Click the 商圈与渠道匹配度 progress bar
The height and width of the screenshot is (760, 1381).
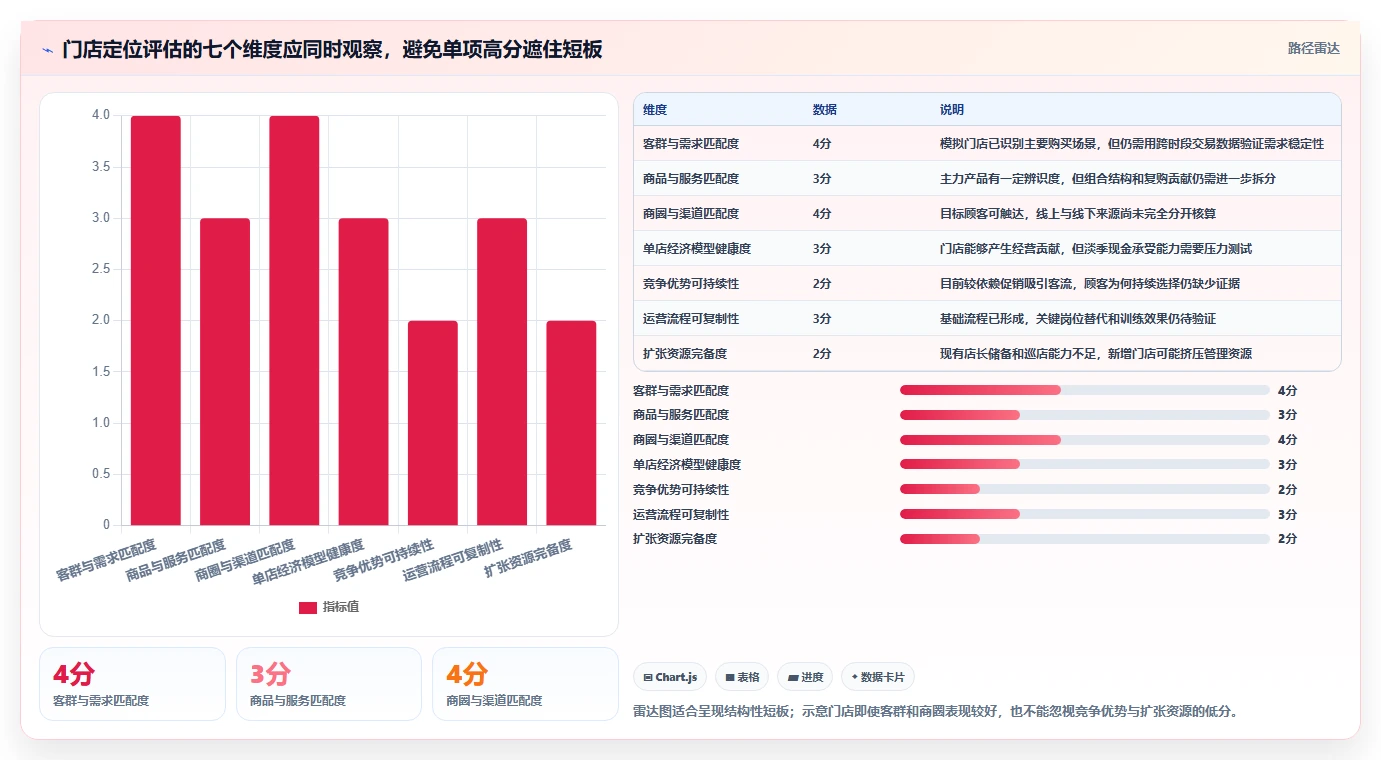coord(1085,440)
